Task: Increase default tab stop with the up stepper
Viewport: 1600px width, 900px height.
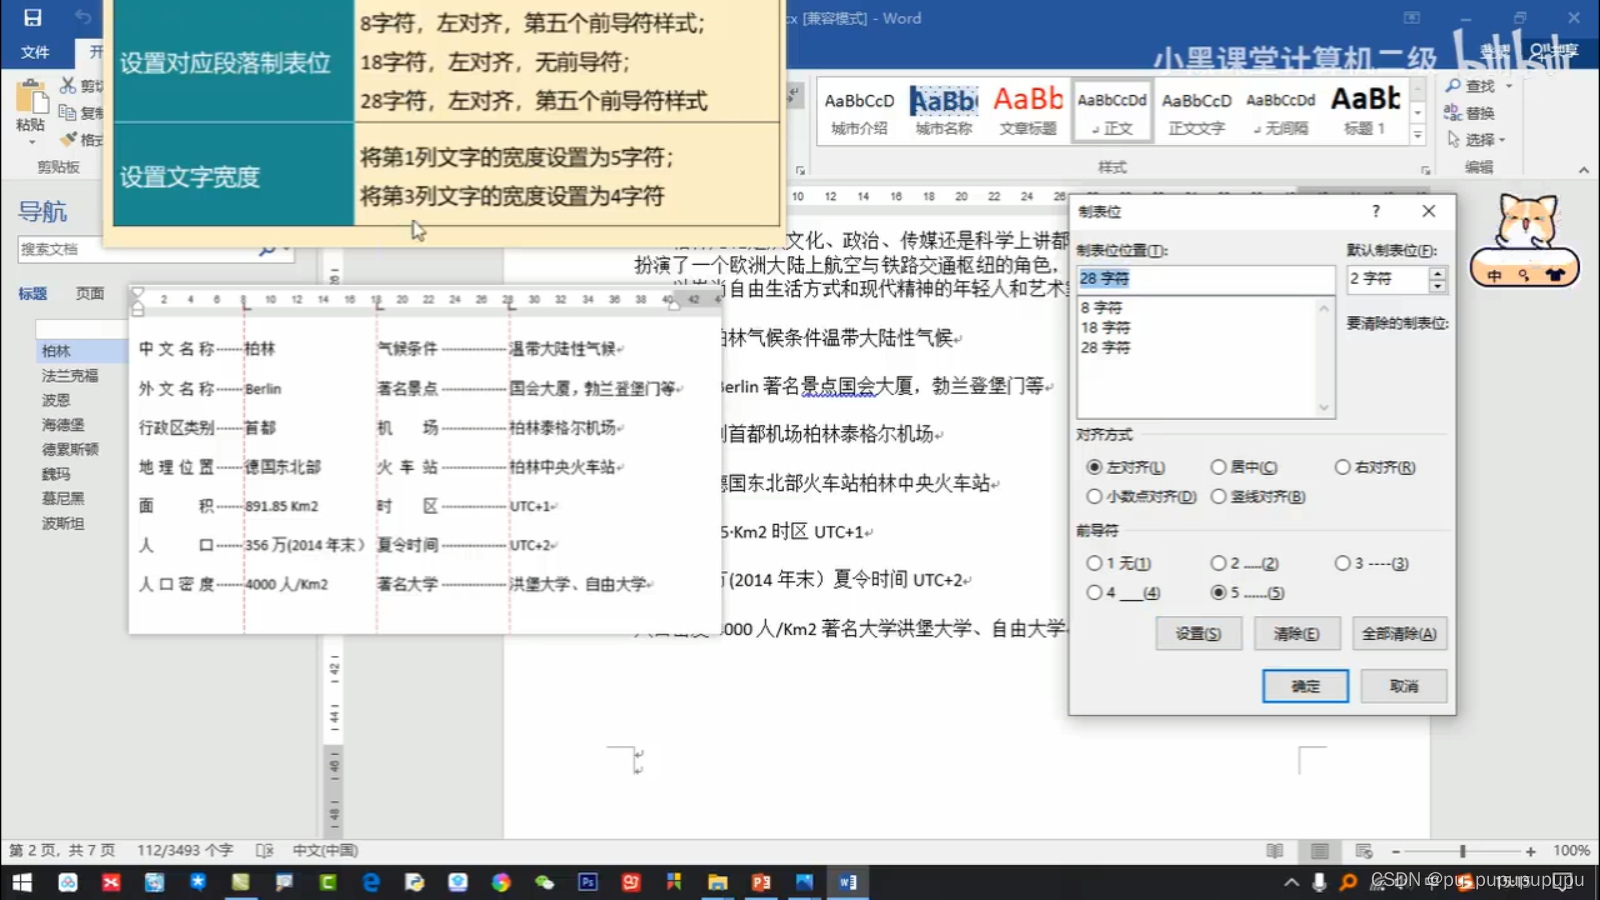Action: pyautogui.click(x=1437, y=273)
